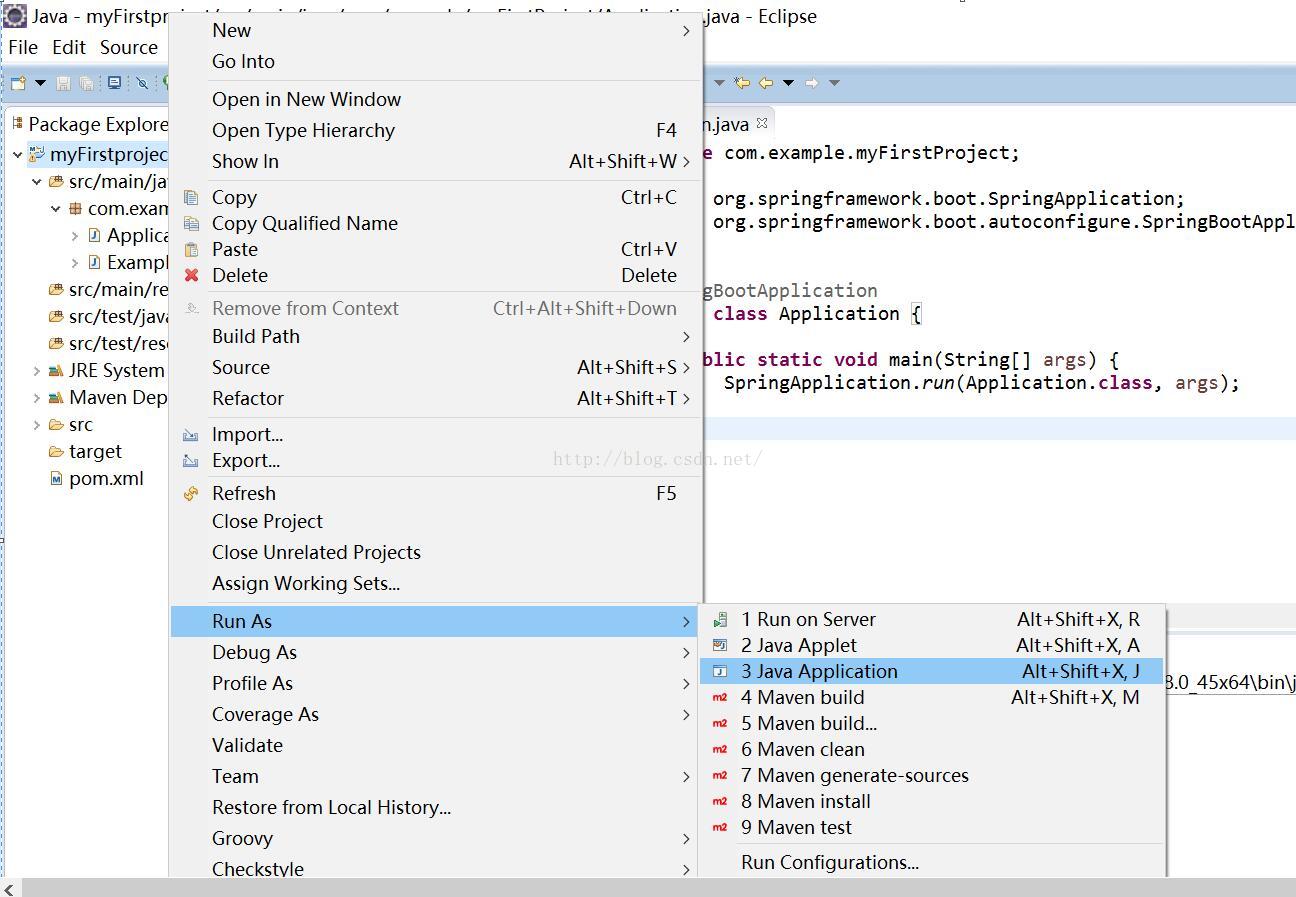Click Copy in the context menu
The image size is (1296, 897).
click(x=436, y=197)
